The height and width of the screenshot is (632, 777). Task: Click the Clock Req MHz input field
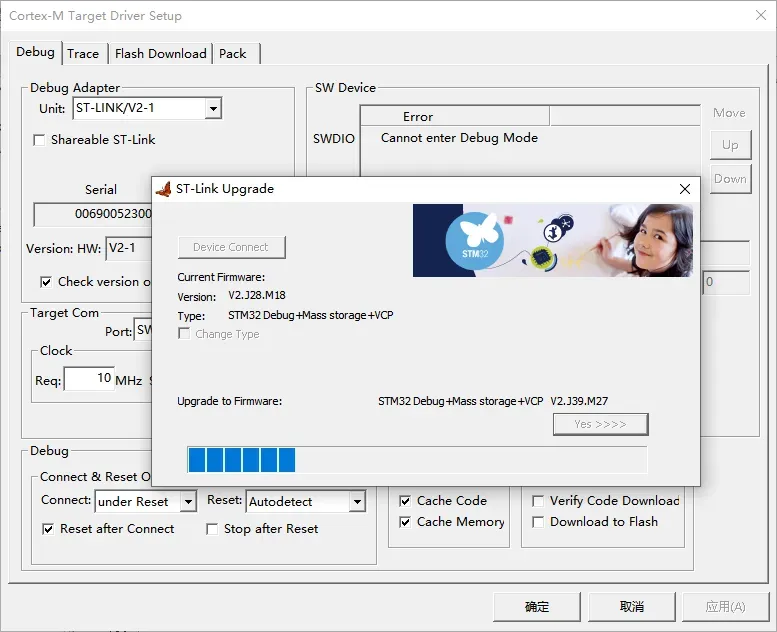(x=89, y=379)
